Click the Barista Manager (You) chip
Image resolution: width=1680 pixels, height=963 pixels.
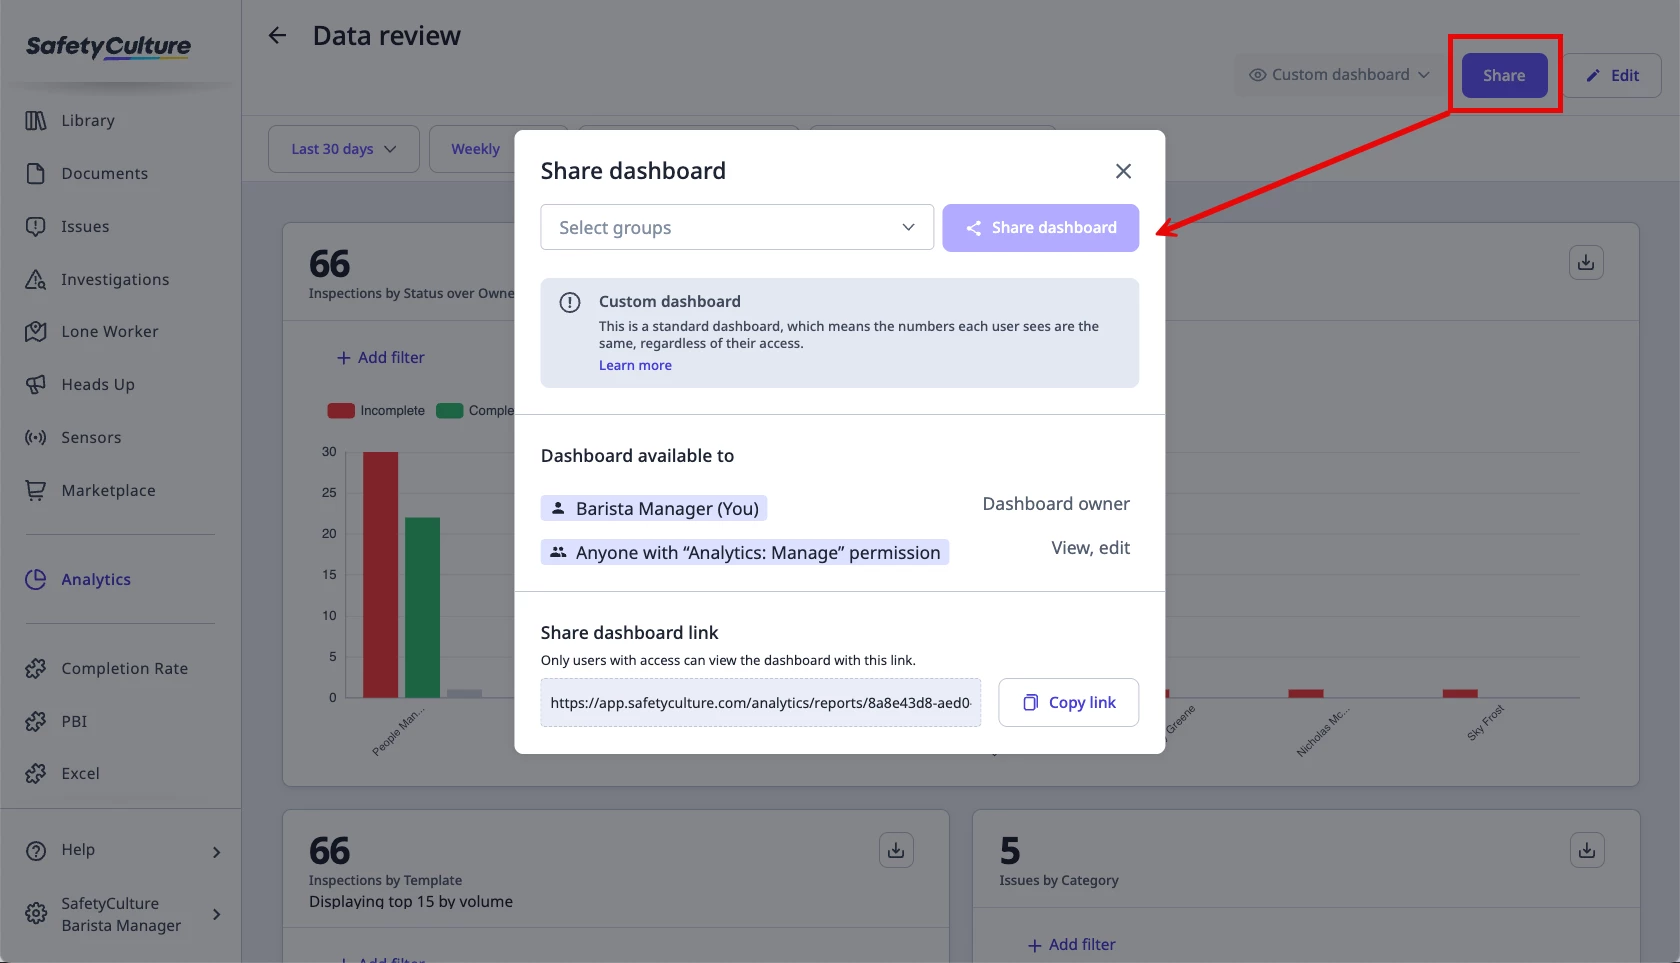654,508
